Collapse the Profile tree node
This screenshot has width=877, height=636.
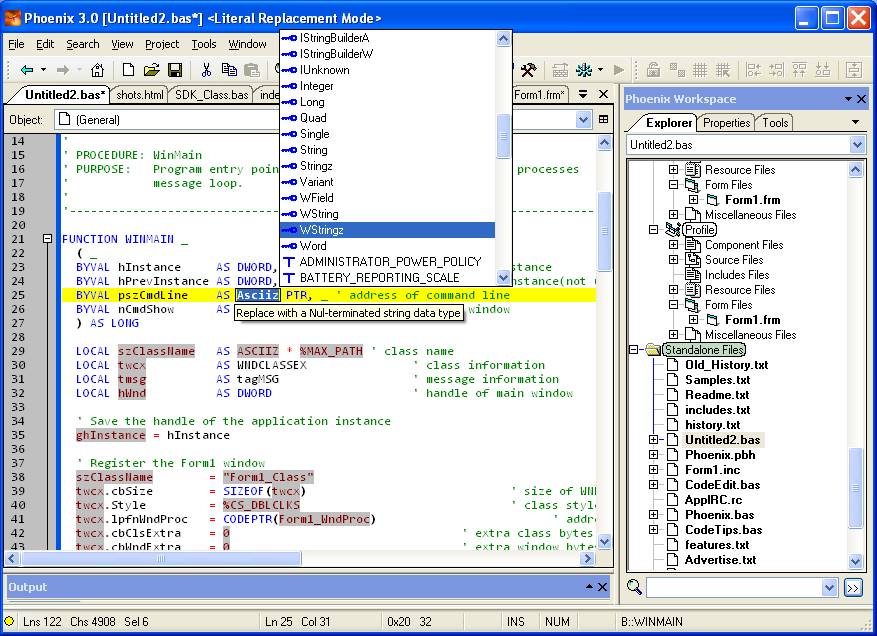click(x=653, y=229)
